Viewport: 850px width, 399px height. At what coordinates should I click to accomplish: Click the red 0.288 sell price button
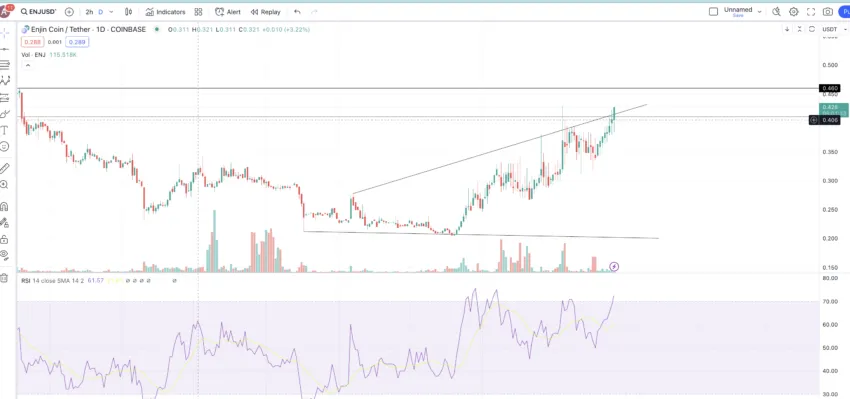[x=32, y=42]
